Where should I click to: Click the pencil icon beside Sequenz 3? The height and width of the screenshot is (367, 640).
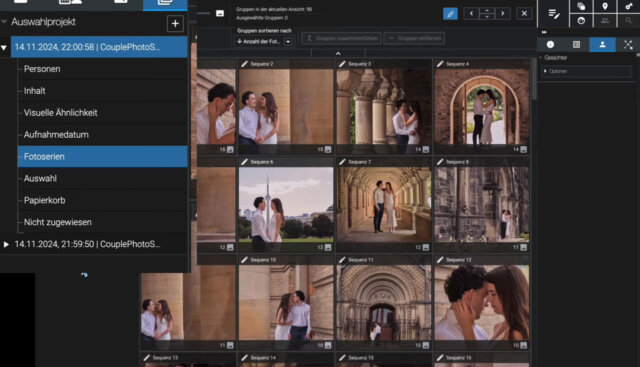[342, 64]
